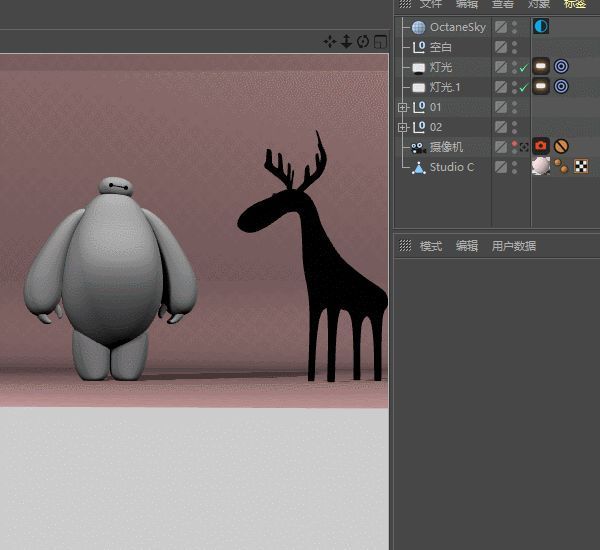Click the viewport move camera icon

pos(329,41)
